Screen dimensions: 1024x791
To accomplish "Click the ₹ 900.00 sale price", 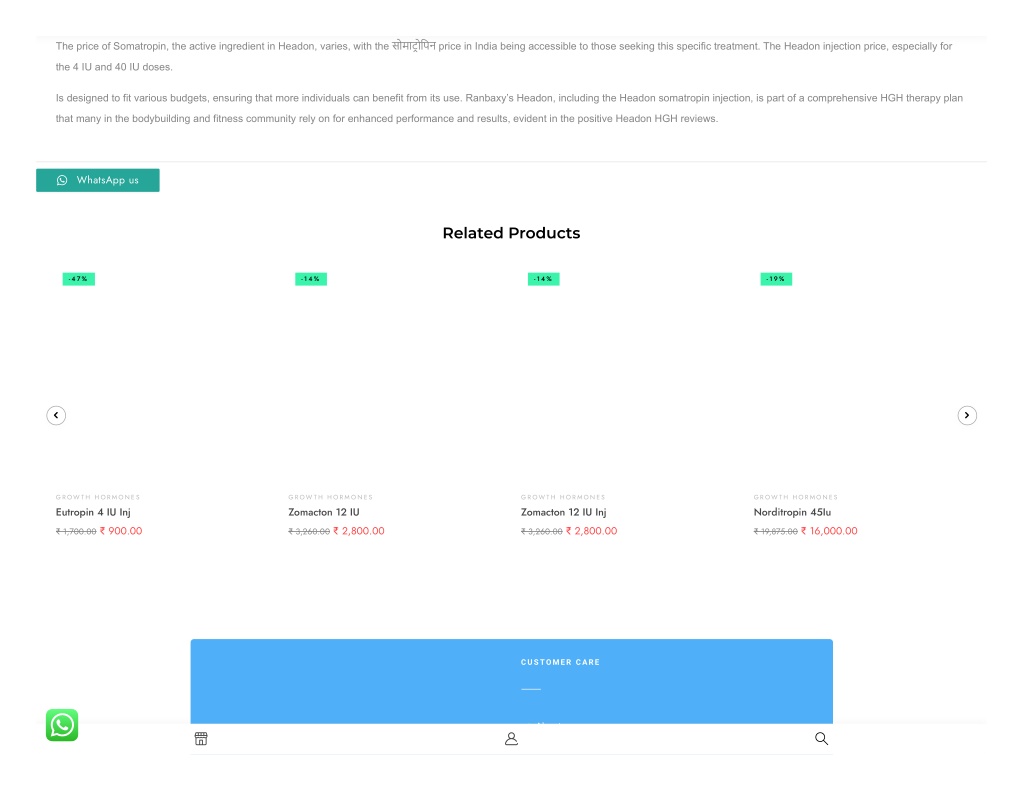I will coord(121,531).
